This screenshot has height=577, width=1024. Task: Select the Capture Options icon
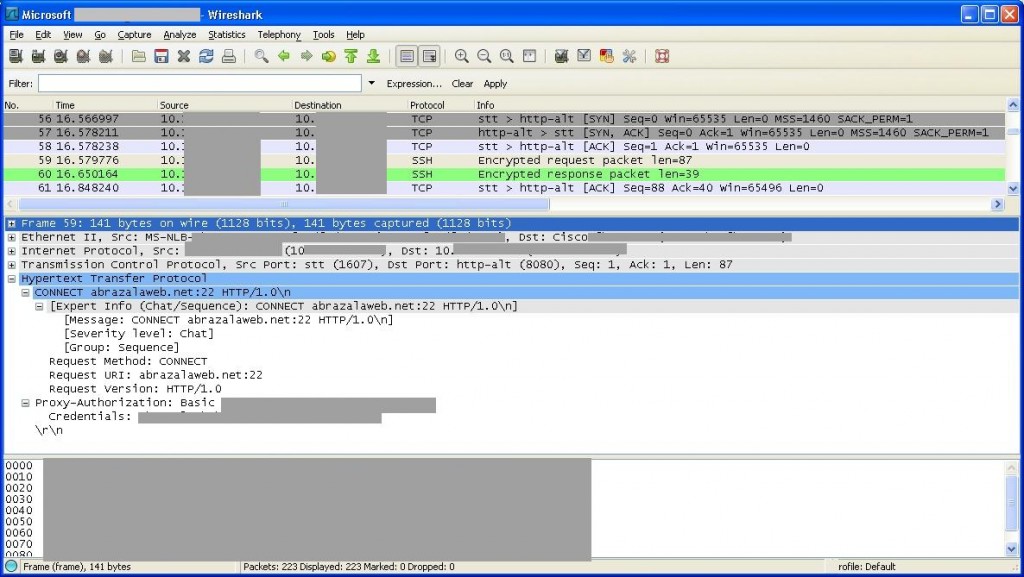tap(38, 56)
